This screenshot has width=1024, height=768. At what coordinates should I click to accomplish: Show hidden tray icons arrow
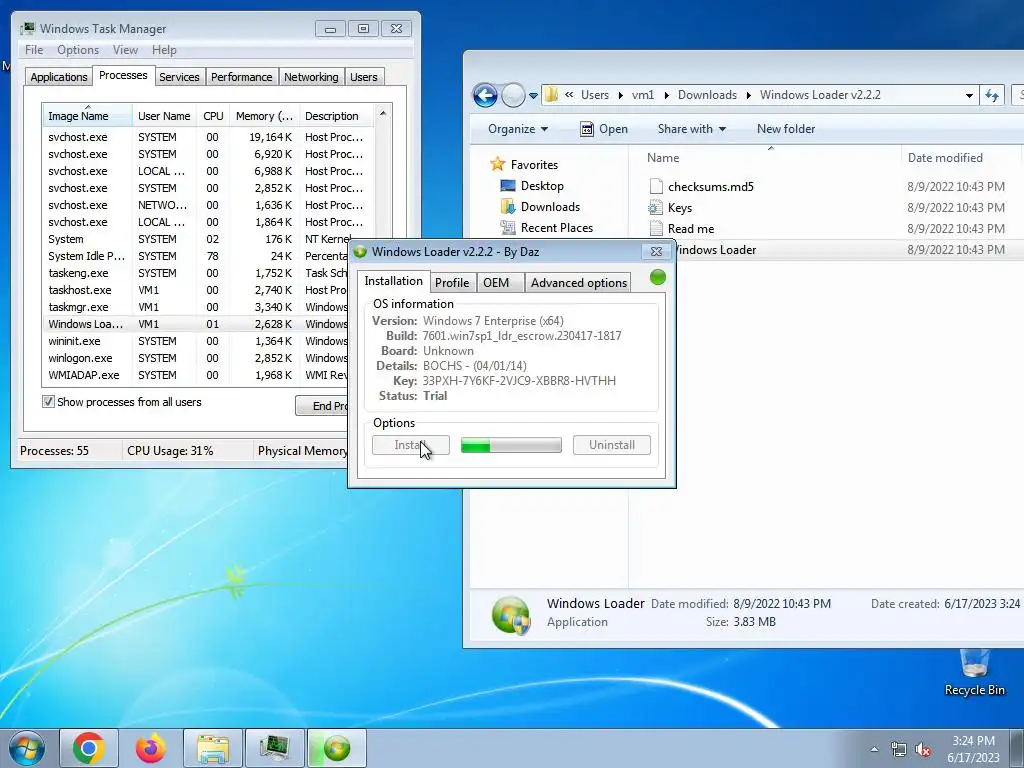(874, 749)
